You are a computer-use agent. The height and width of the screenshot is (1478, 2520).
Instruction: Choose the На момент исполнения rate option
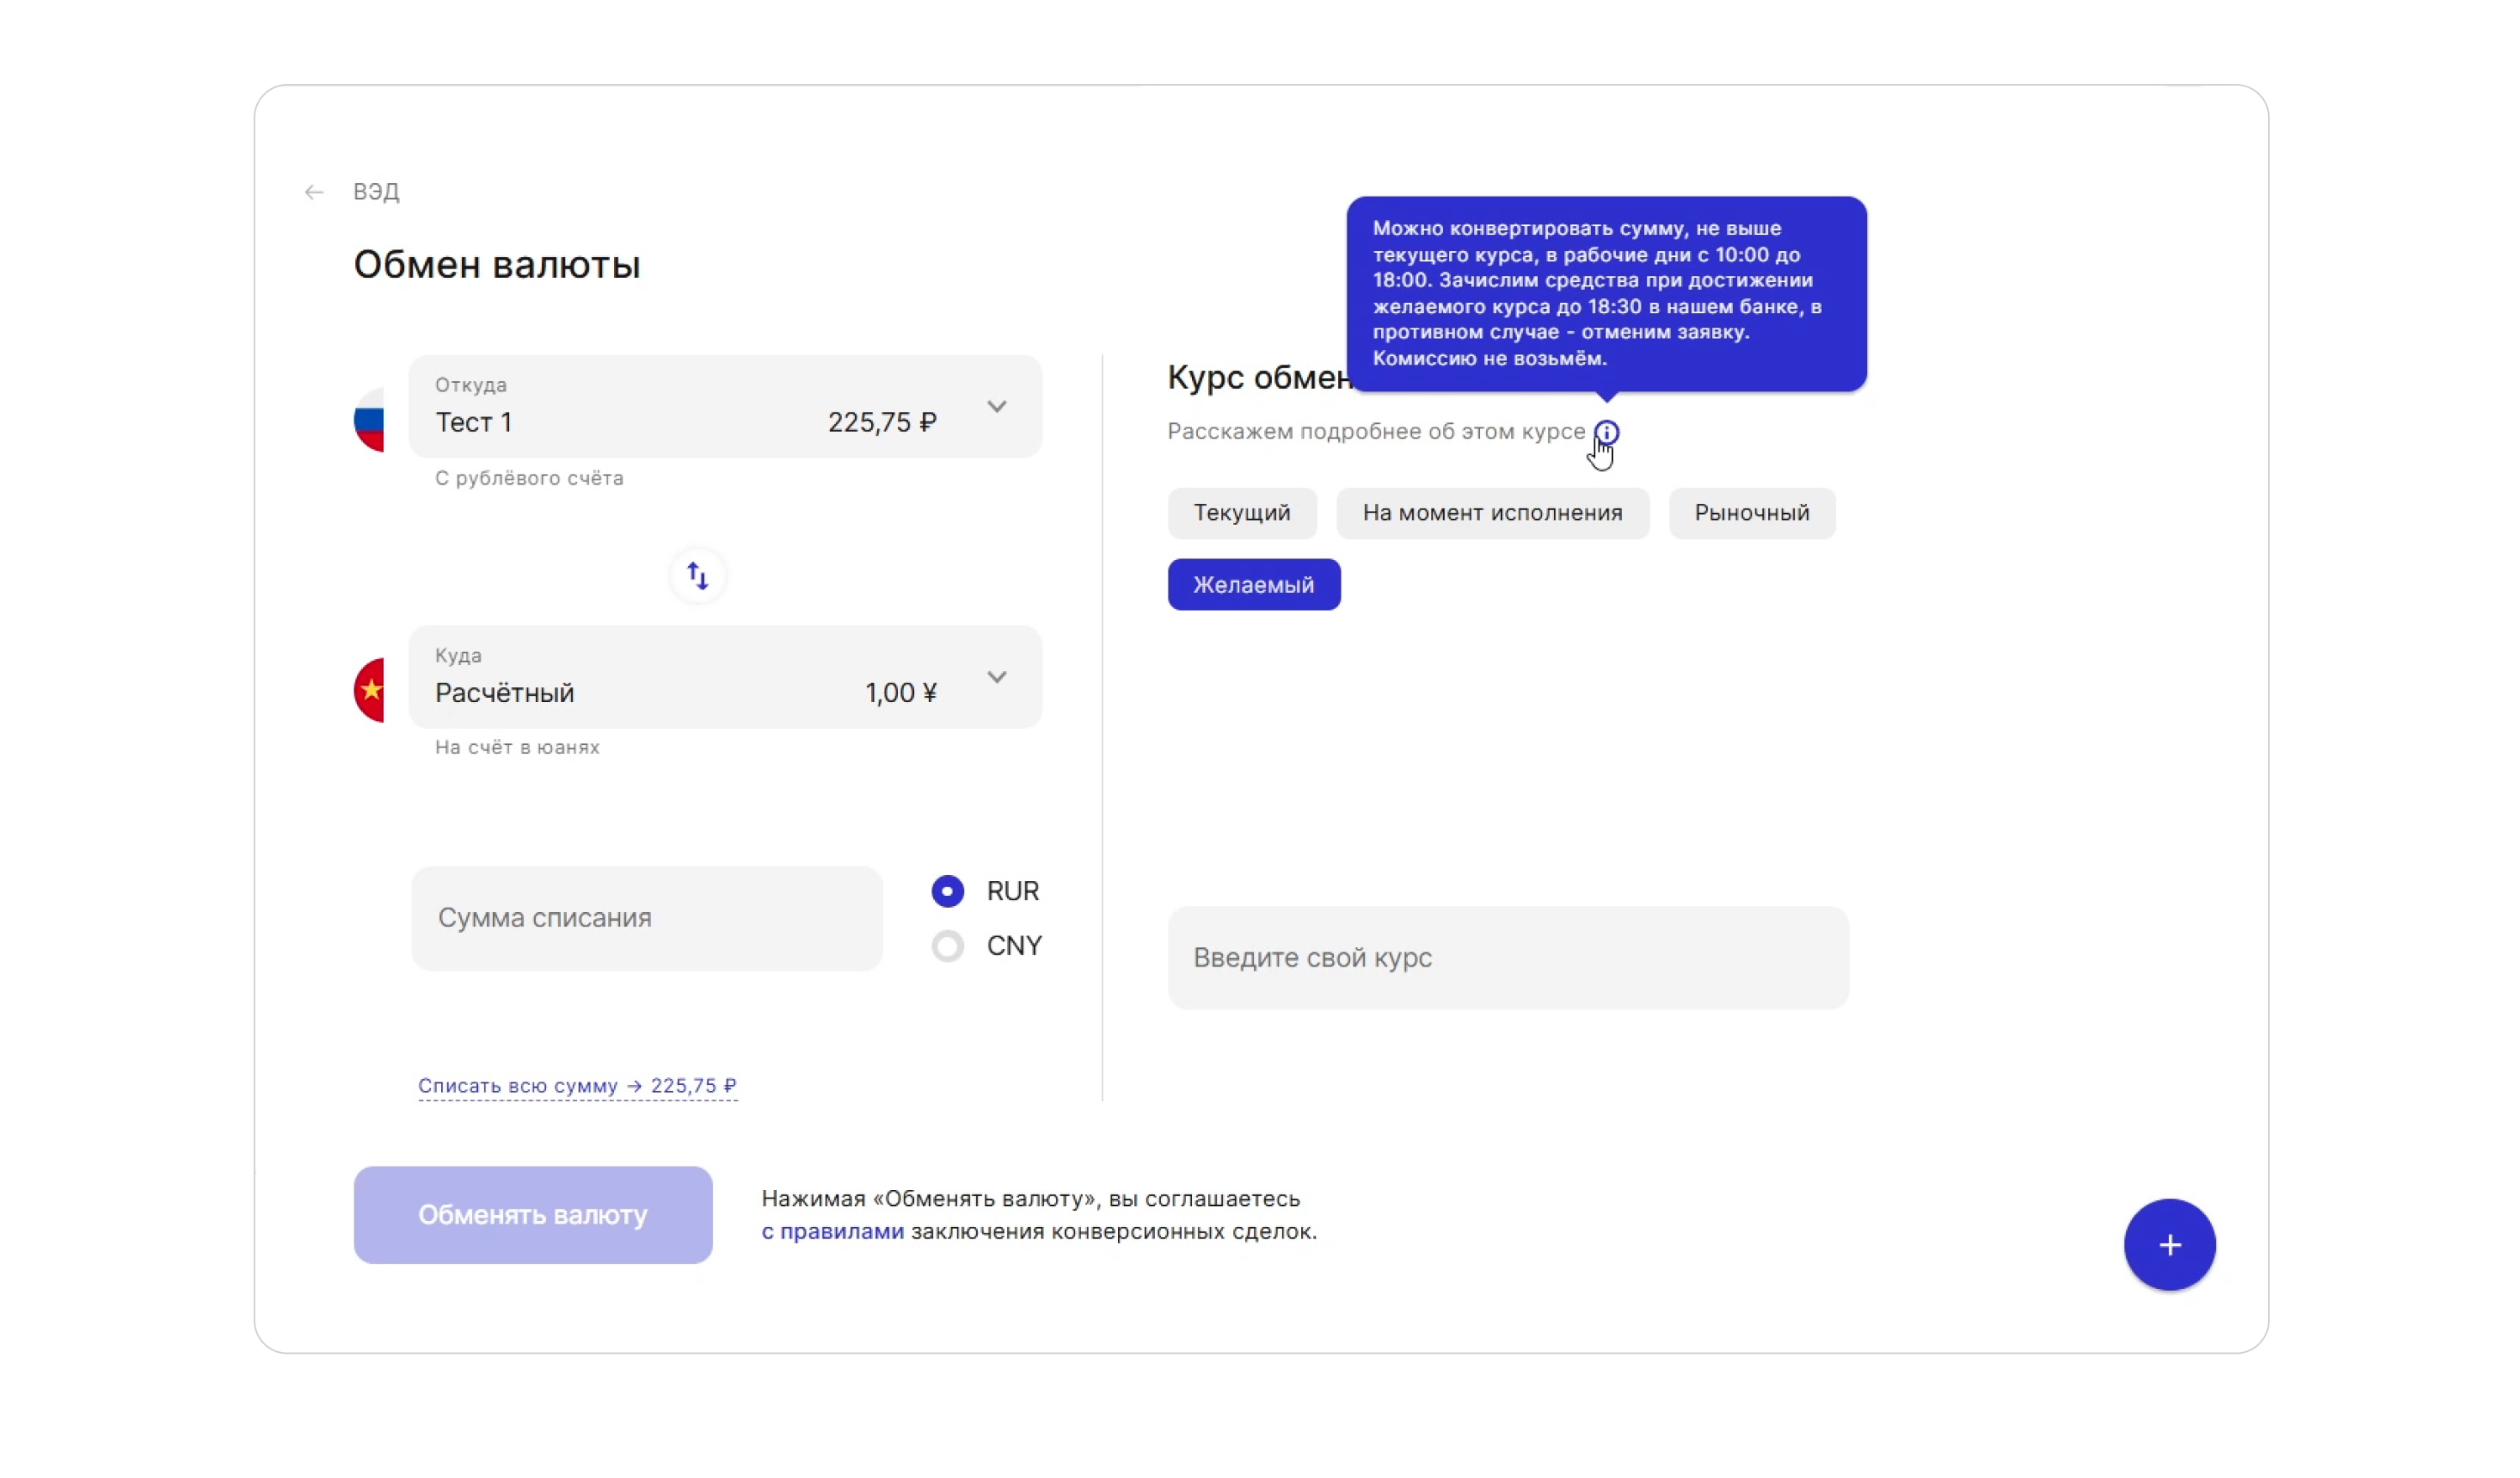1492,513
